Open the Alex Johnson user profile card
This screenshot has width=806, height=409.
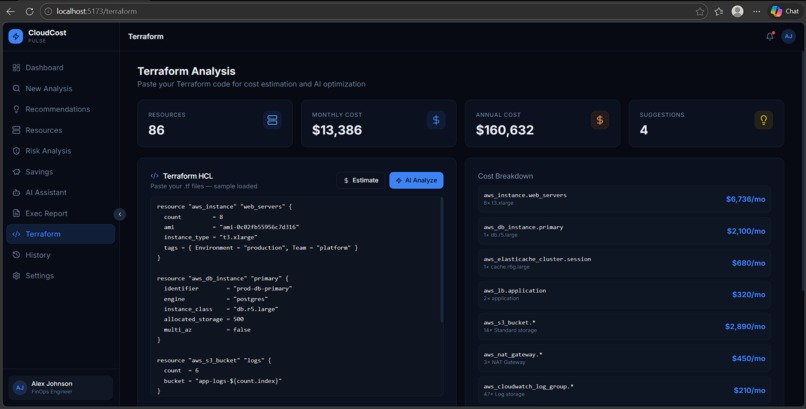[61, 387]
